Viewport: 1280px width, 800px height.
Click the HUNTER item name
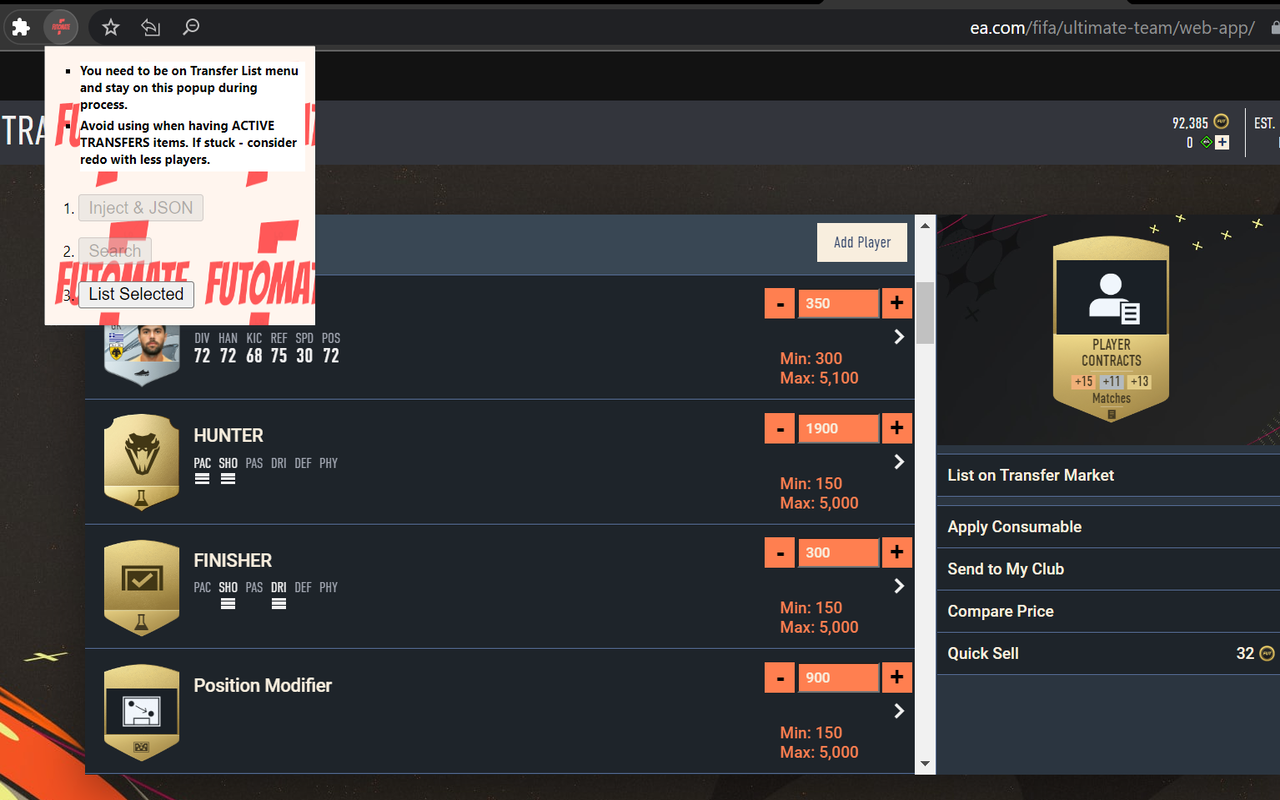(228, 435)
